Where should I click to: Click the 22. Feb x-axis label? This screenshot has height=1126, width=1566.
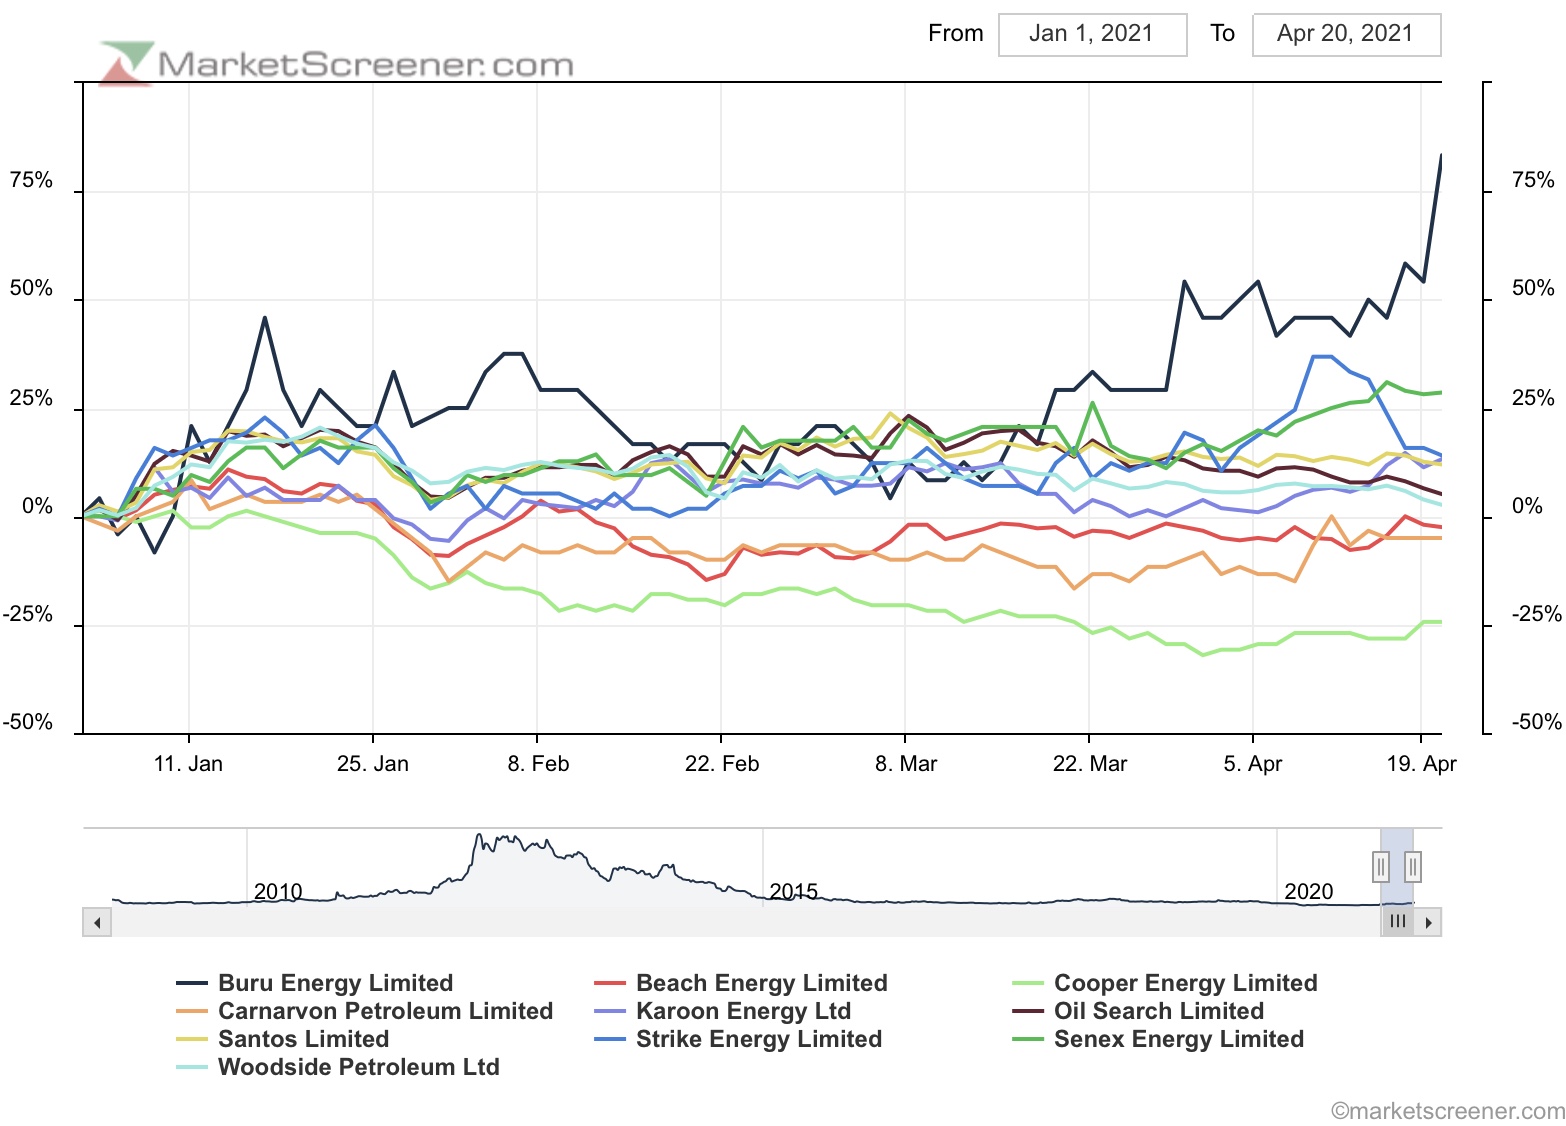click(722, 764)
